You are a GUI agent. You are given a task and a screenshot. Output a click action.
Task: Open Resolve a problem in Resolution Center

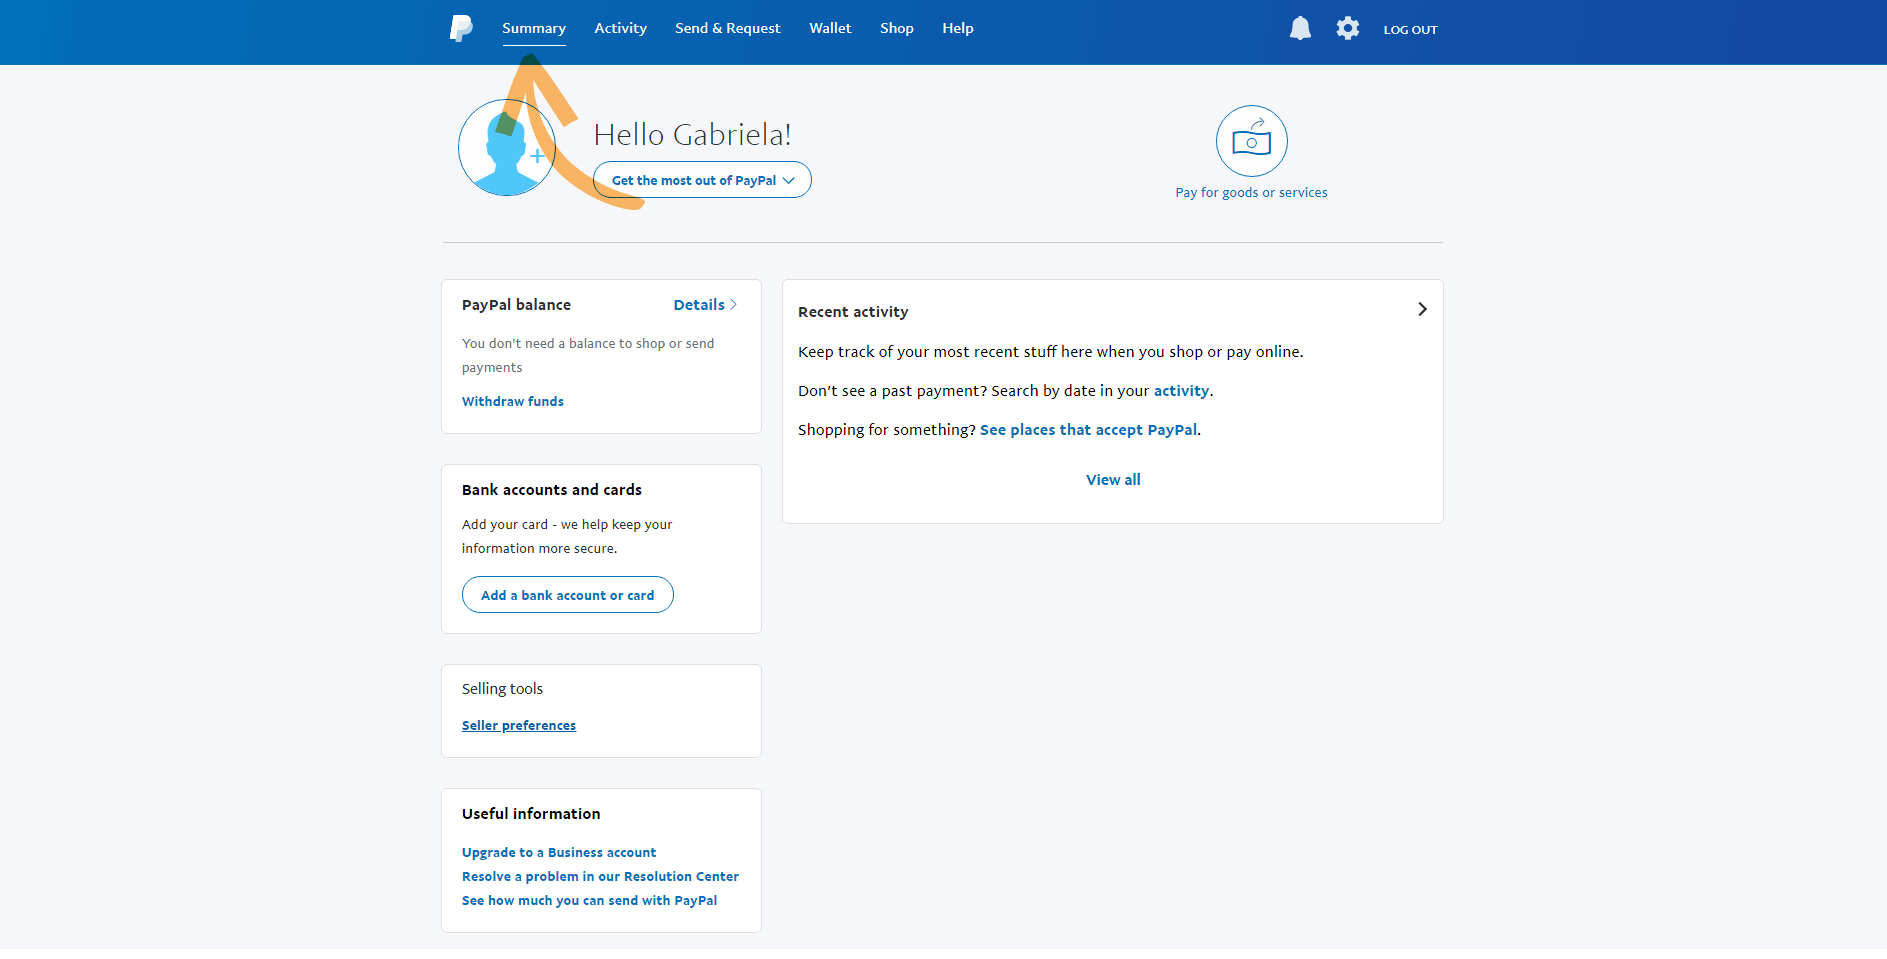[600, 876]
